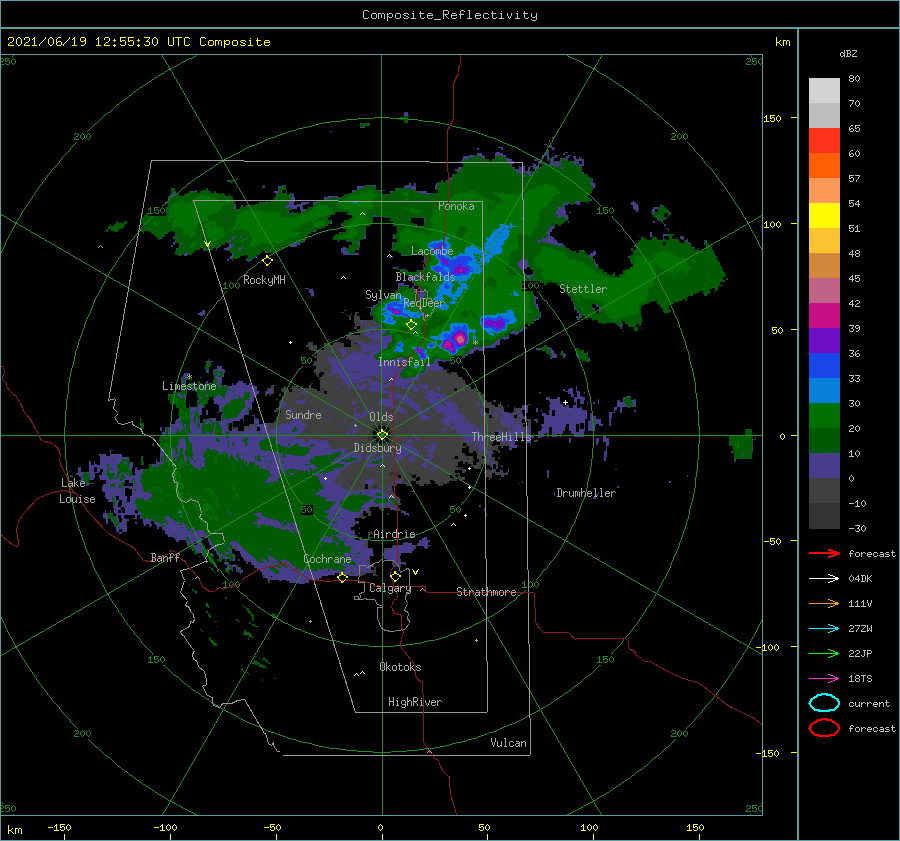Viewport: 900px width, 841px height.
Task: Click the yellow diamond marker above Calgary
Action: pos(395,576)
